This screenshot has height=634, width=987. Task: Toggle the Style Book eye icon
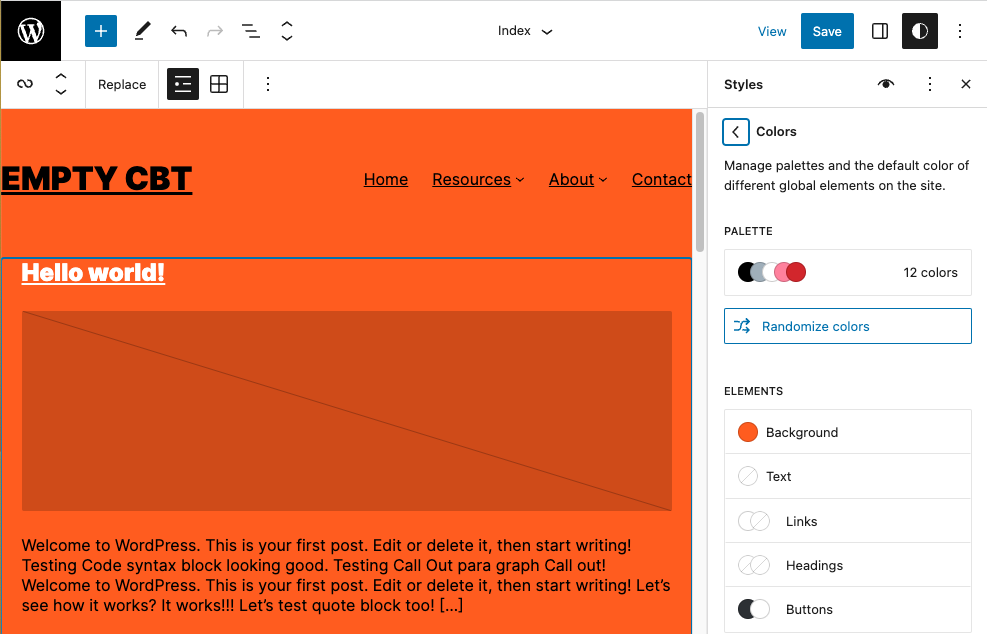click(x=886, y=84)
